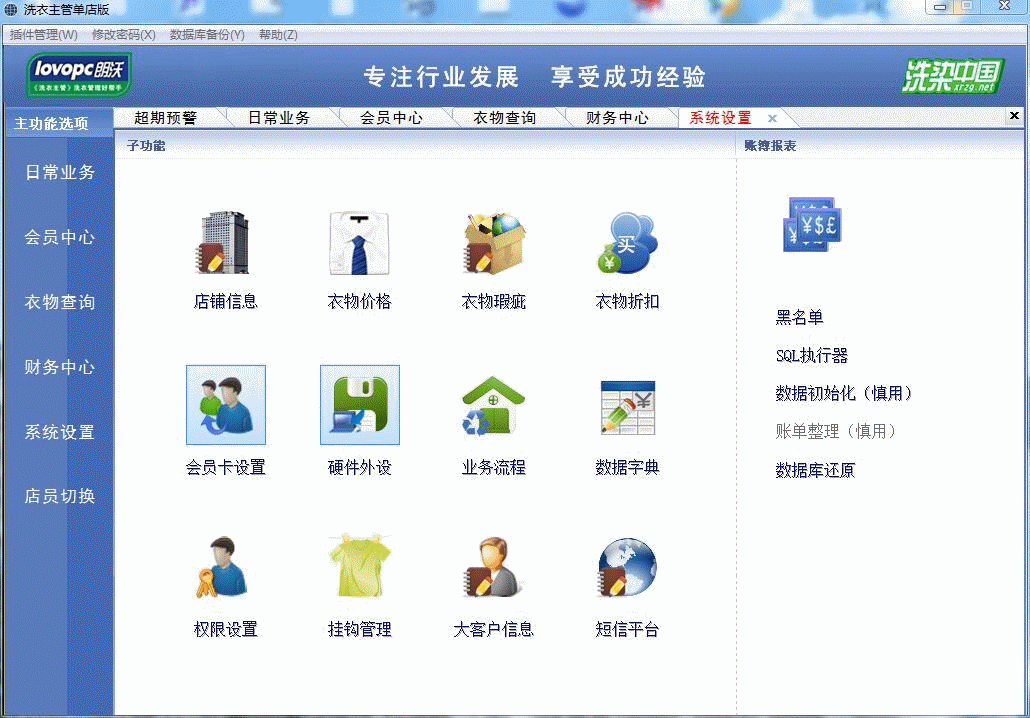Open the 硬件外设 floppy disk icon
The width and height of the screenshot is (1030, 718).
tap(360, 405)
